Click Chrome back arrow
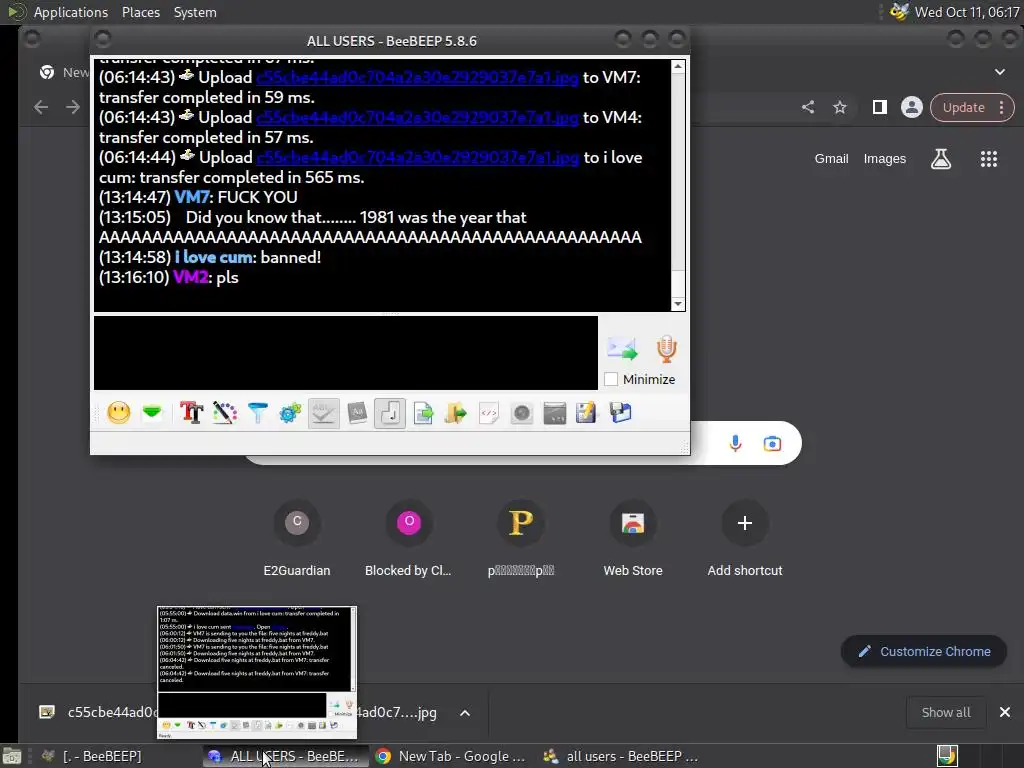 (x=41, y=107)
